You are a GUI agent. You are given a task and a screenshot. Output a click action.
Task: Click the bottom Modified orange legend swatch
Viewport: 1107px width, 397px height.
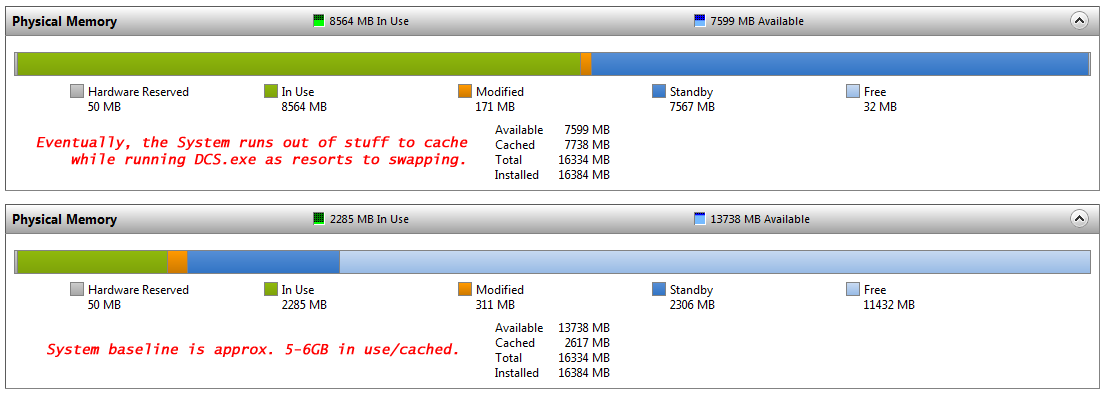point(465,289)
